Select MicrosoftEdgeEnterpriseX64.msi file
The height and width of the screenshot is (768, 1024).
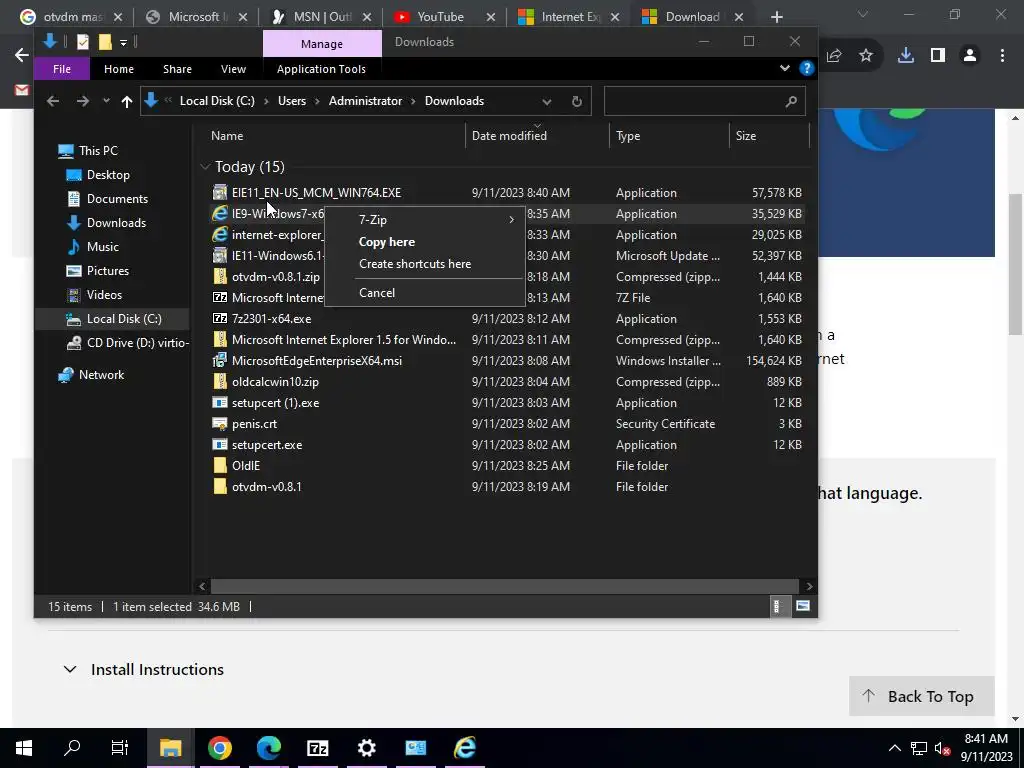click(x=317, y=361)
